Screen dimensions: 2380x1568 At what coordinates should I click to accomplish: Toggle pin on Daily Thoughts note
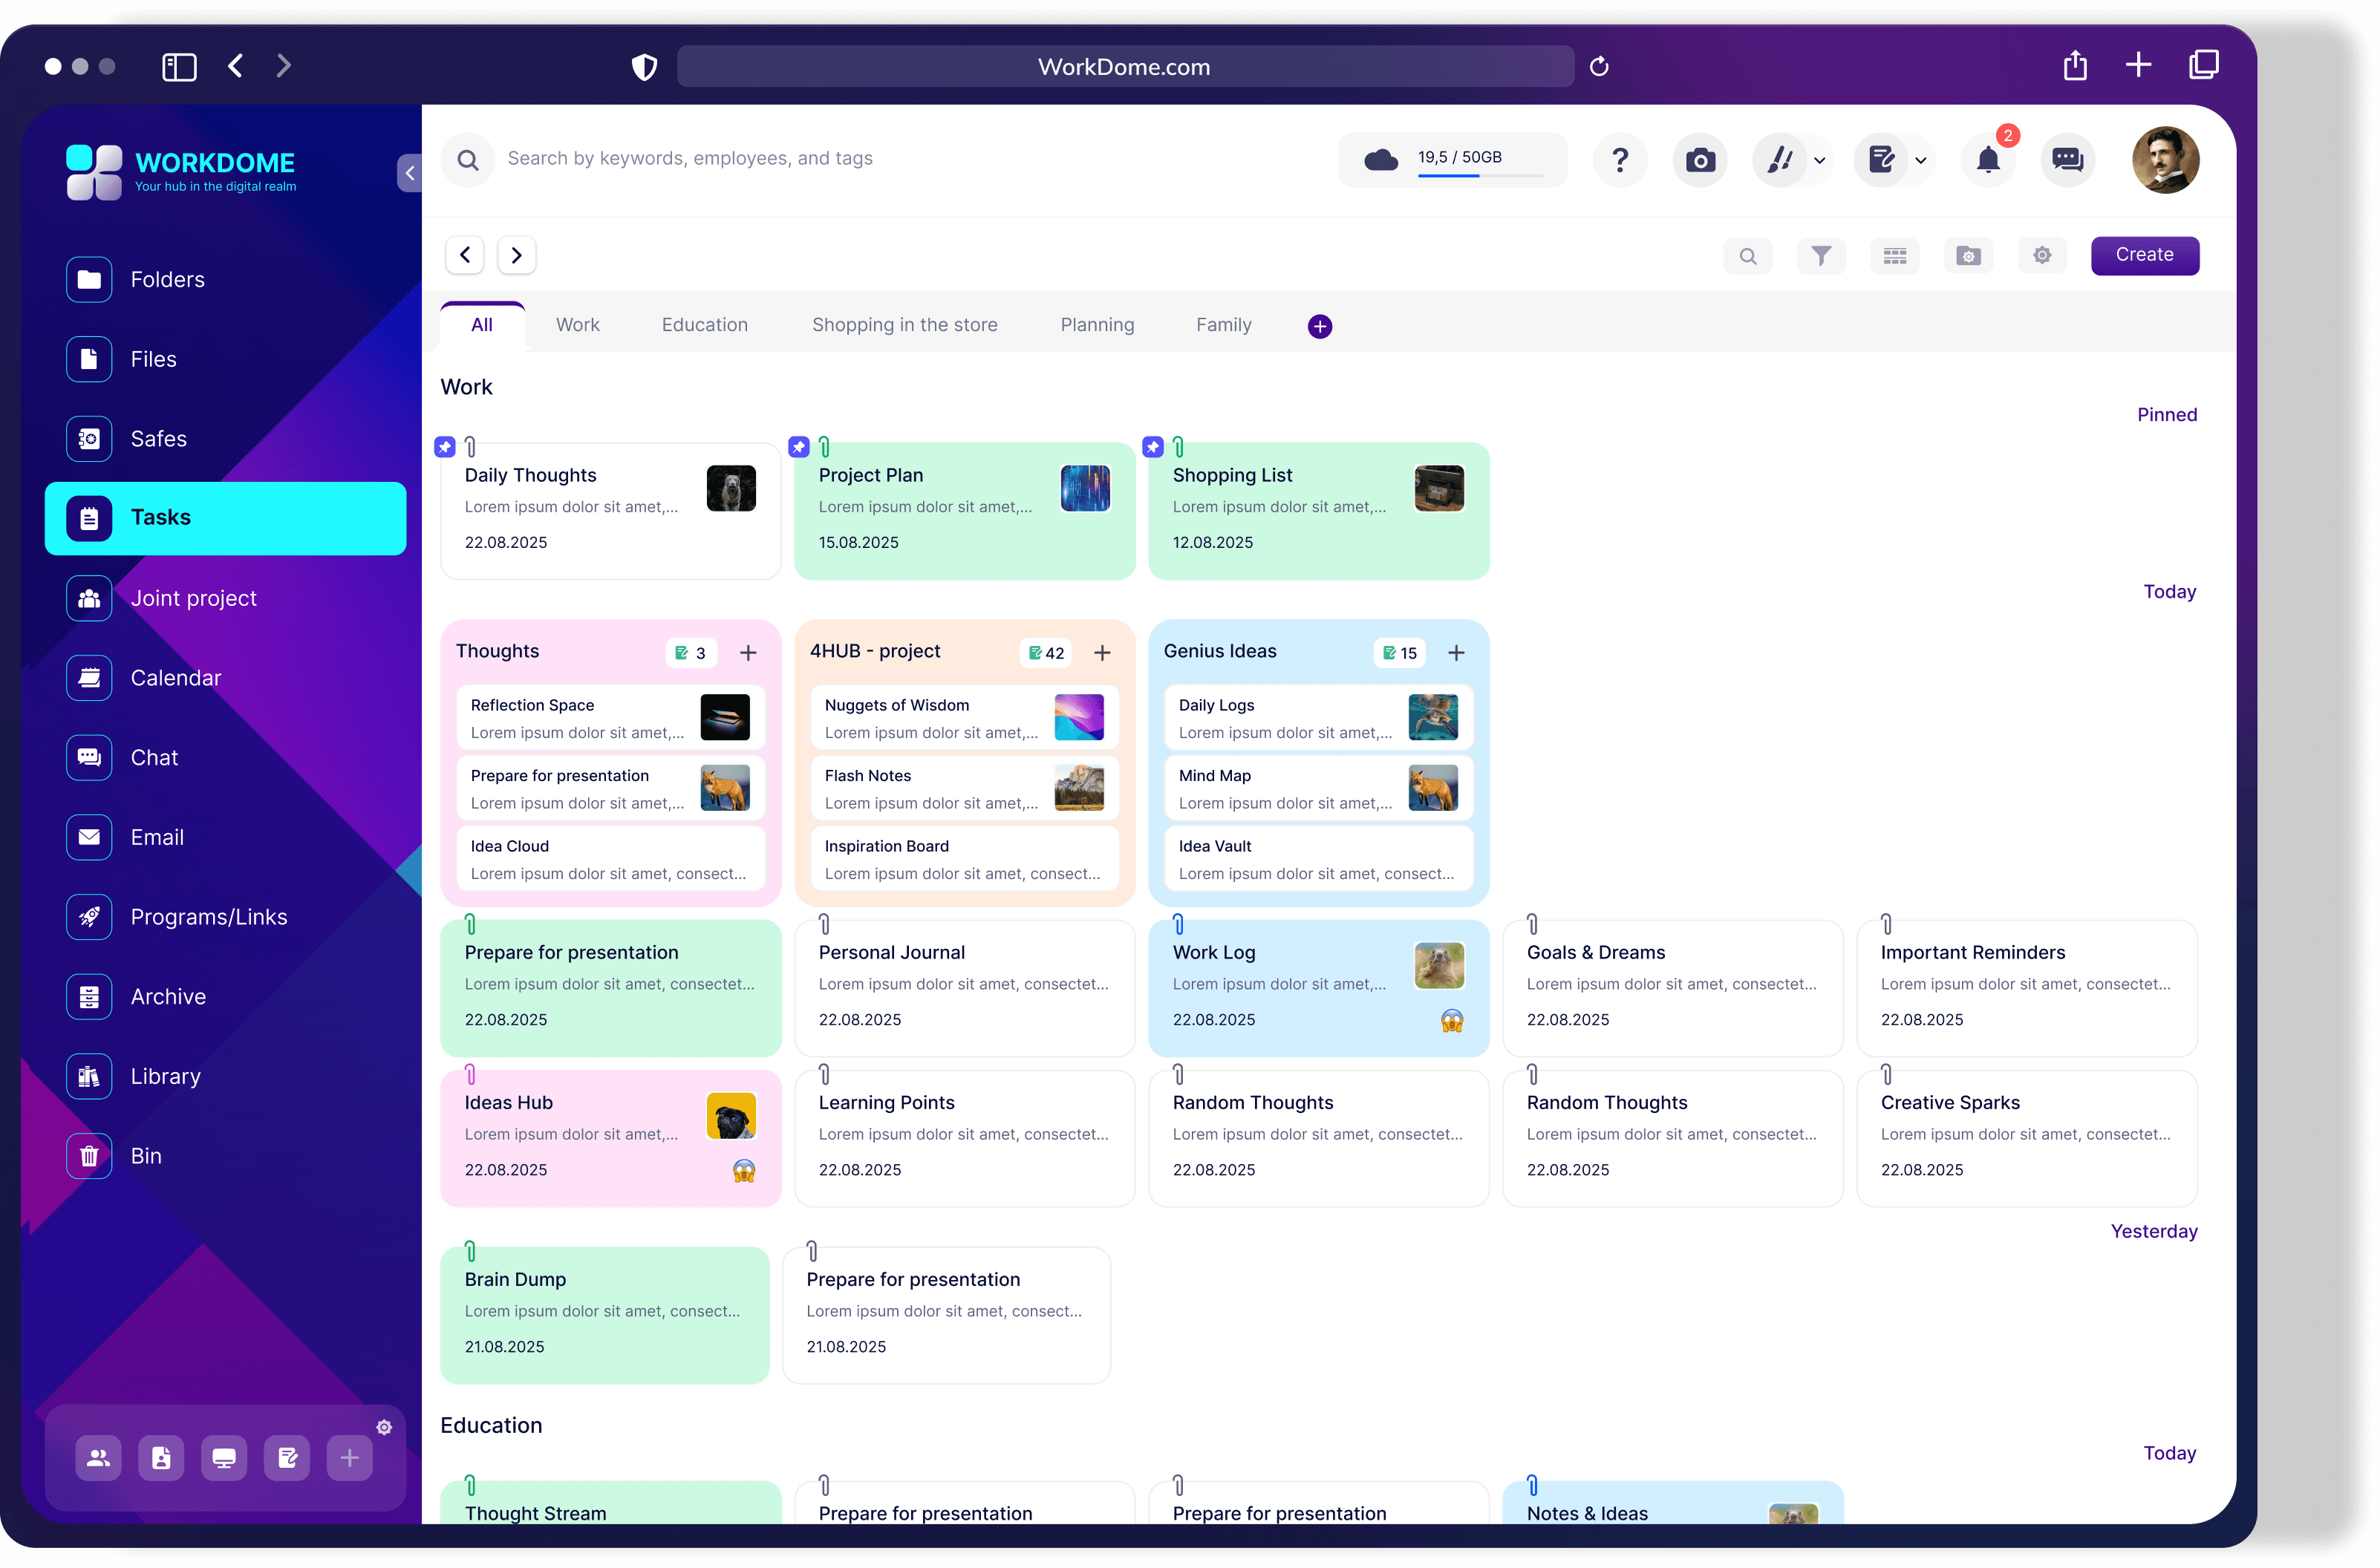445,447
